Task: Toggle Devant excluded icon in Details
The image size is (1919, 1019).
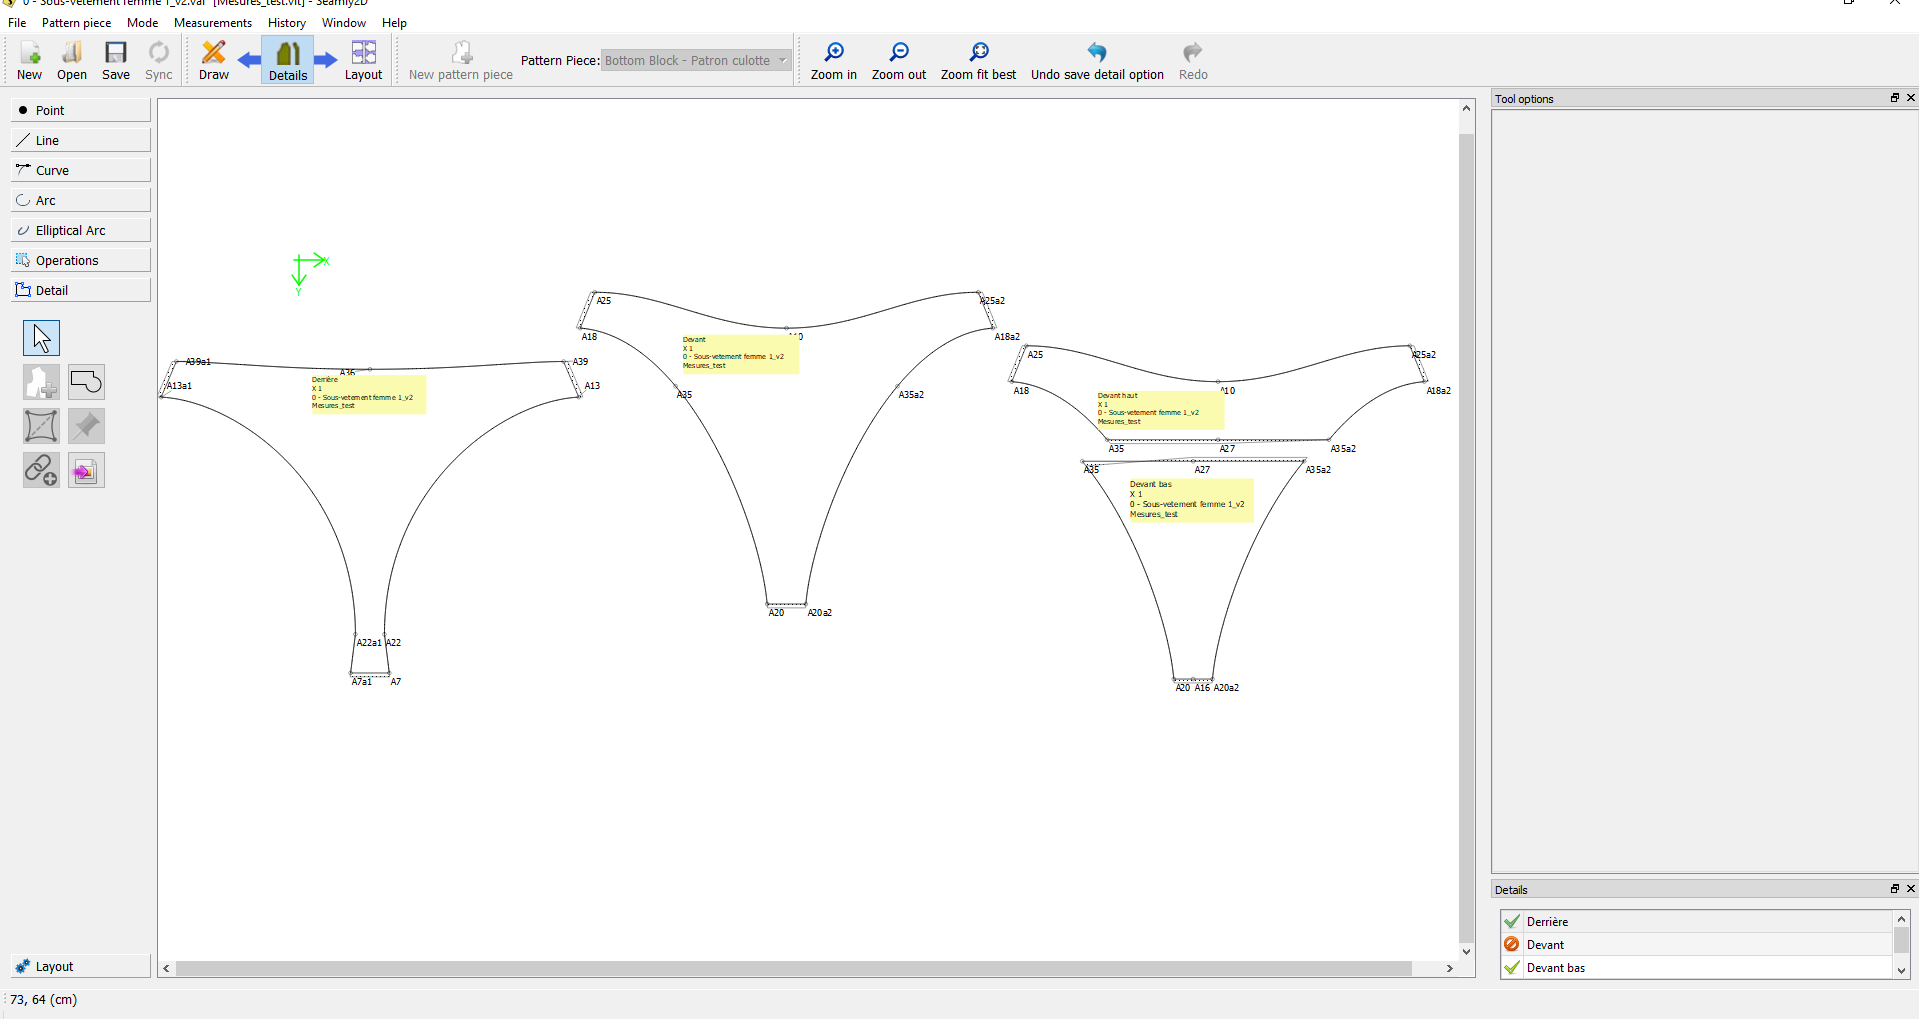Action: click(x=1512, y=944)
